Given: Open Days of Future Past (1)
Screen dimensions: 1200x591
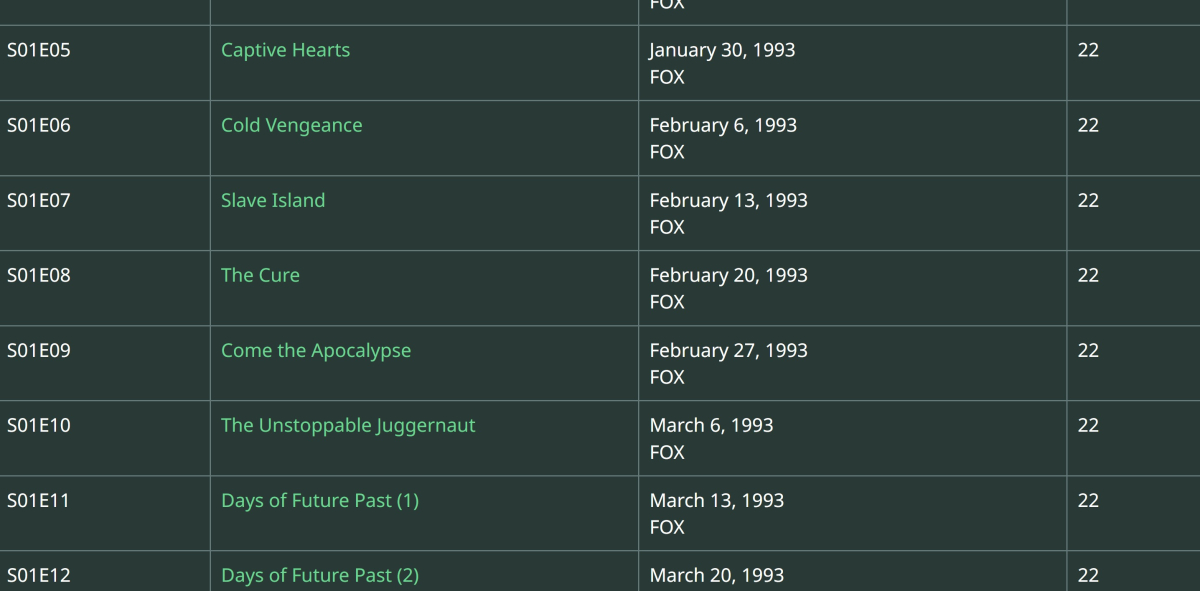Looking at the screenshot, I should point(320,500).
